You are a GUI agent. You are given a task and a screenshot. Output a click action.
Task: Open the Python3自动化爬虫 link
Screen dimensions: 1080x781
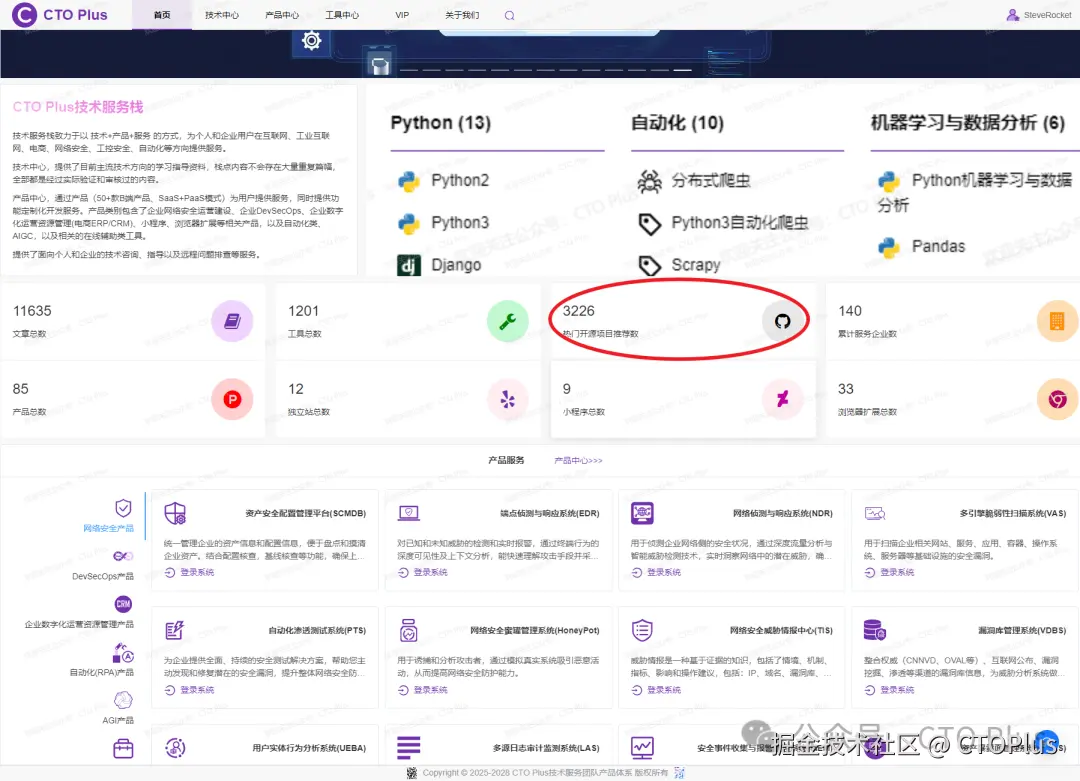pos(740,222)
